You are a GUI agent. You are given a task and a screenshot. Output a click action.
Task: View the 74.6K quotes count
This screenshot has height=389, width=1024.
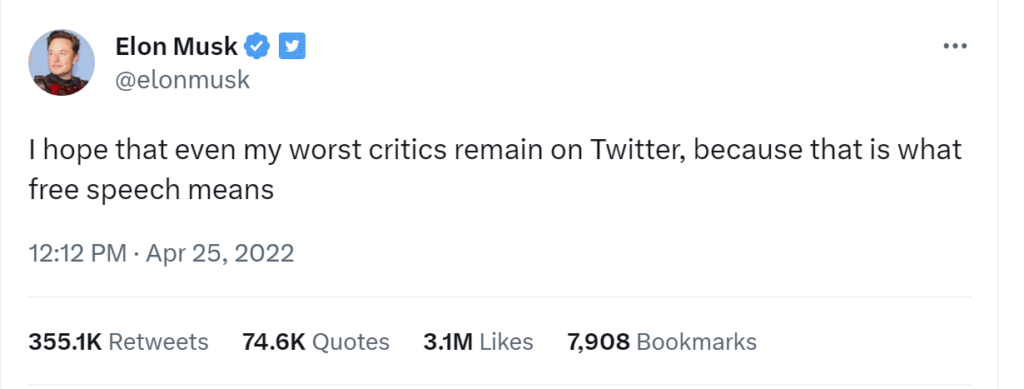274,342
